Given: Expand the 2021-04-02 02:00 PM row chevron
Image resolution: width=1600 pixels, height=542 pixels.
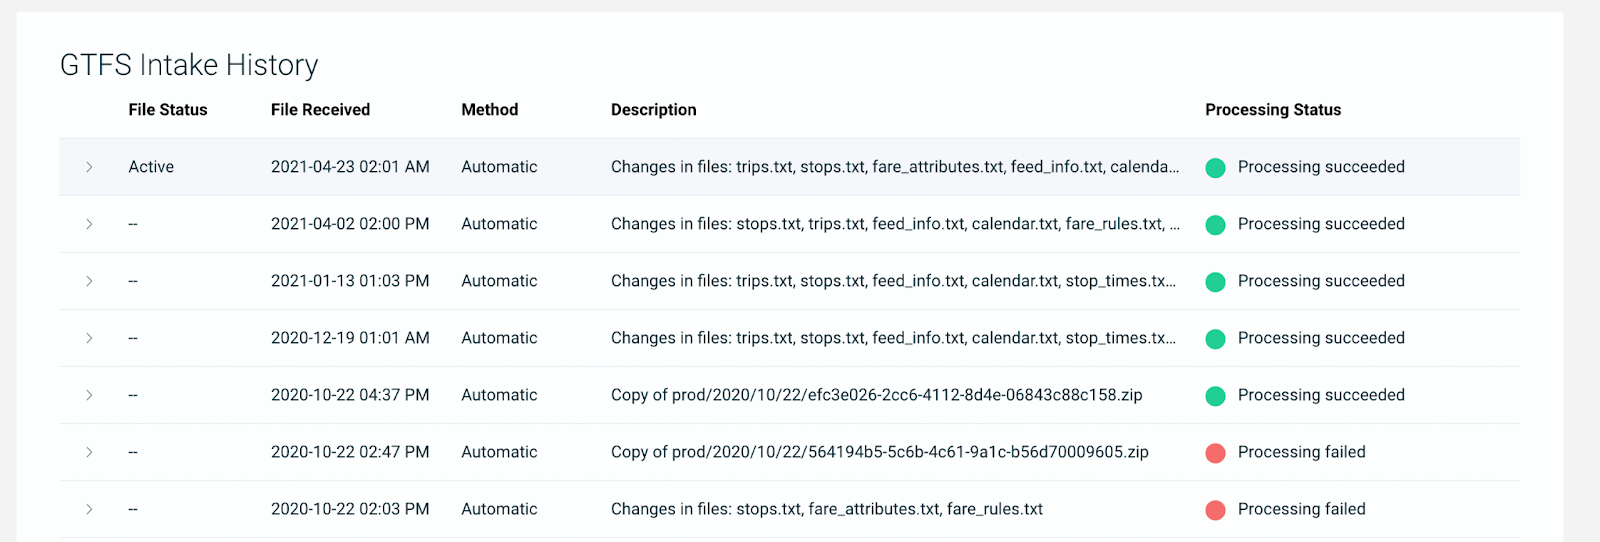Looking at the screenshot, I should (x=89, y=224).
